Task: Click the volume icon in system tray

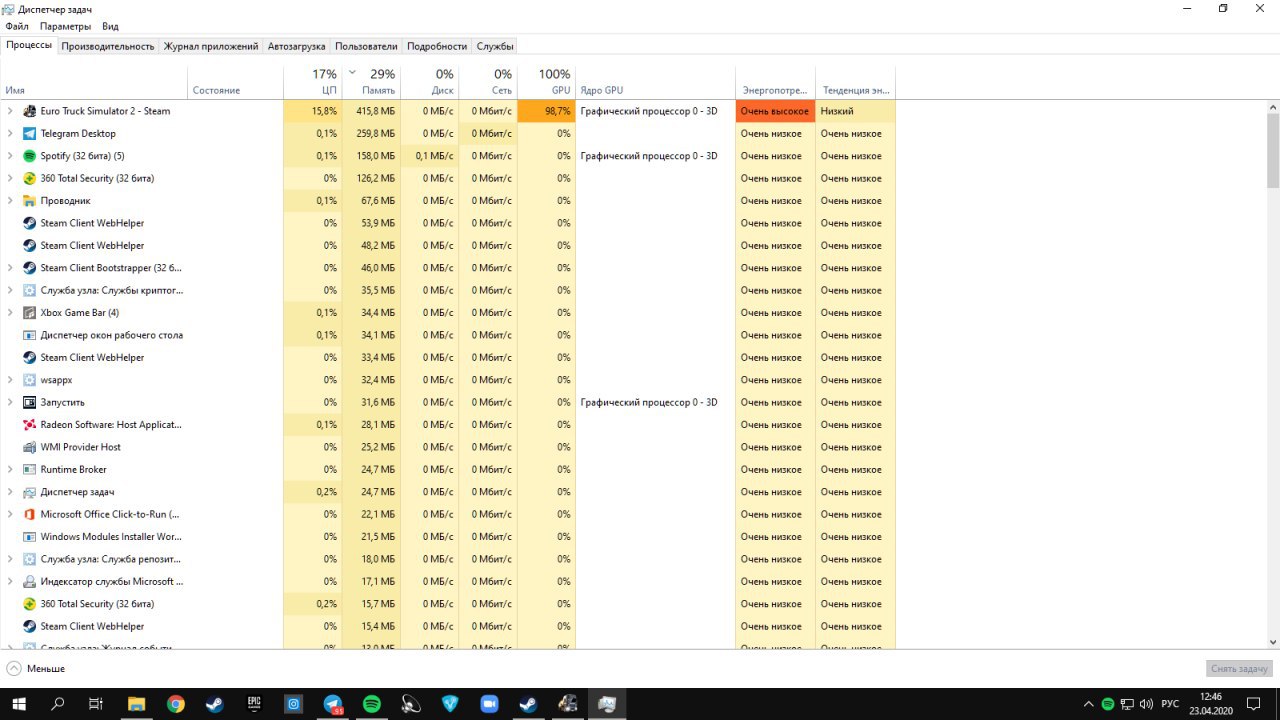Action: 1145,704
